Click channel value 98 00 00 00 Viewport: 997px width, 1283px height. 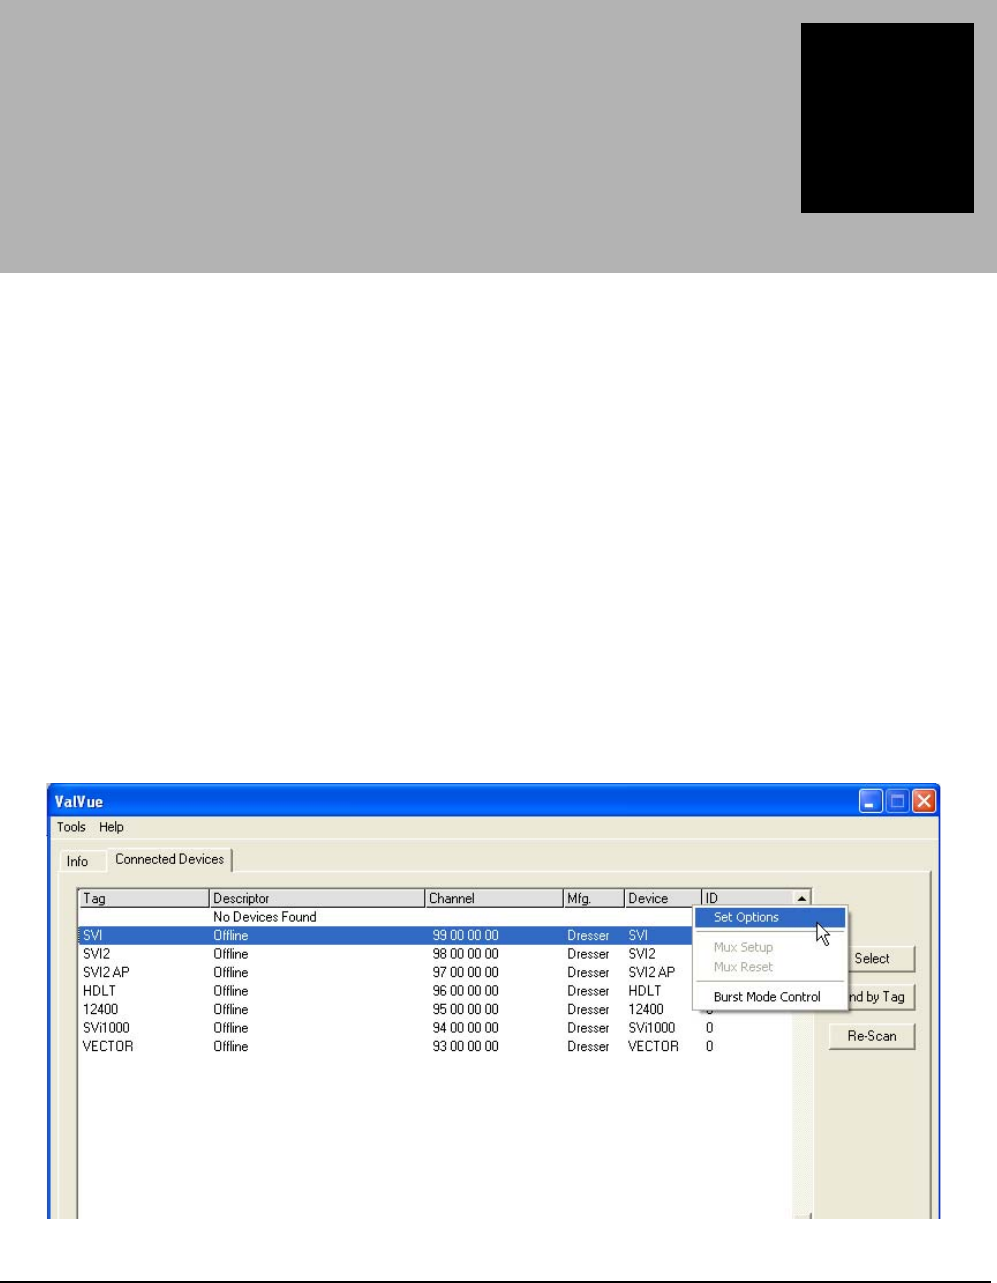(x=465, y=954)
